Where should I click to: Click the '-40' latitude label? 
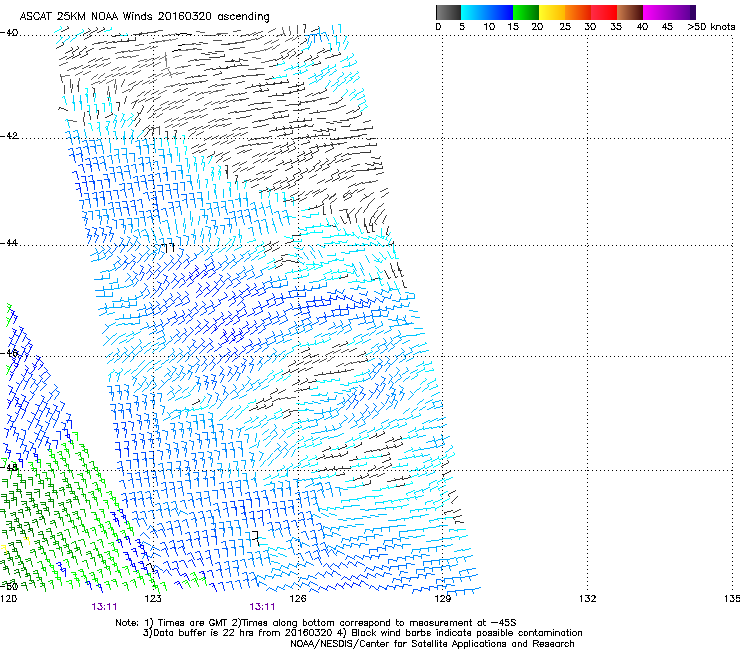pos(9,33)
